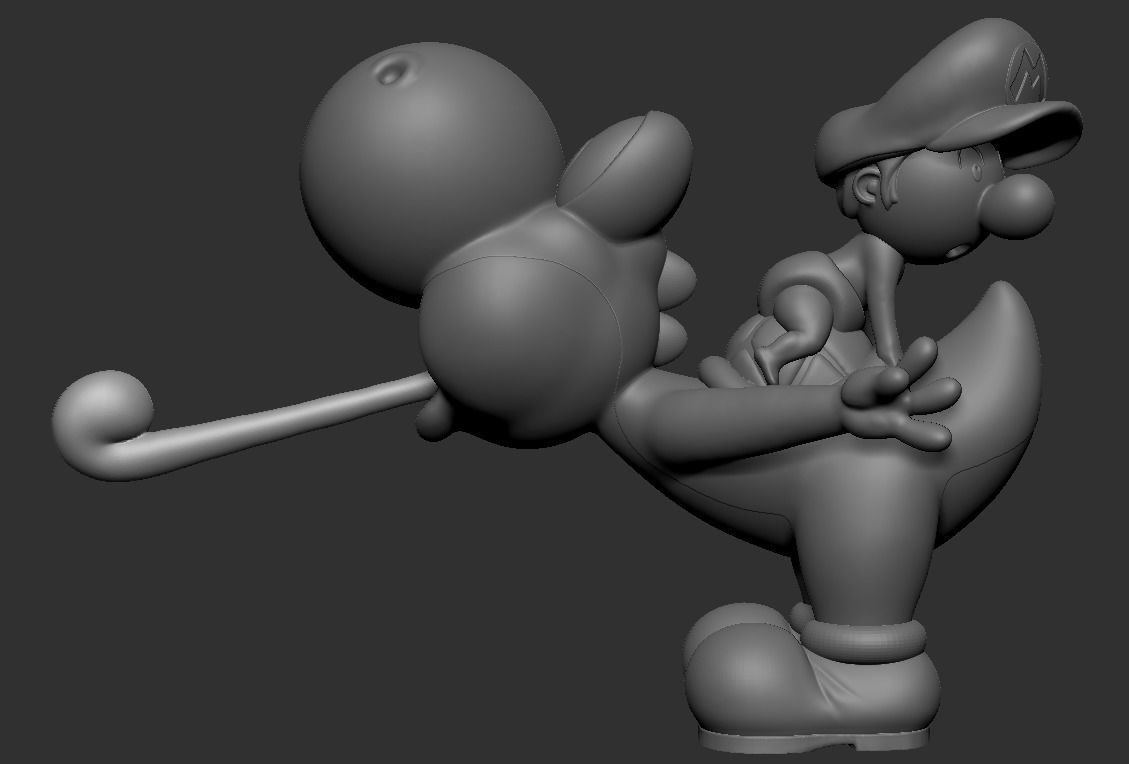
Task: Click Yoshi's large round snout
Action: (x=431, y=173)
